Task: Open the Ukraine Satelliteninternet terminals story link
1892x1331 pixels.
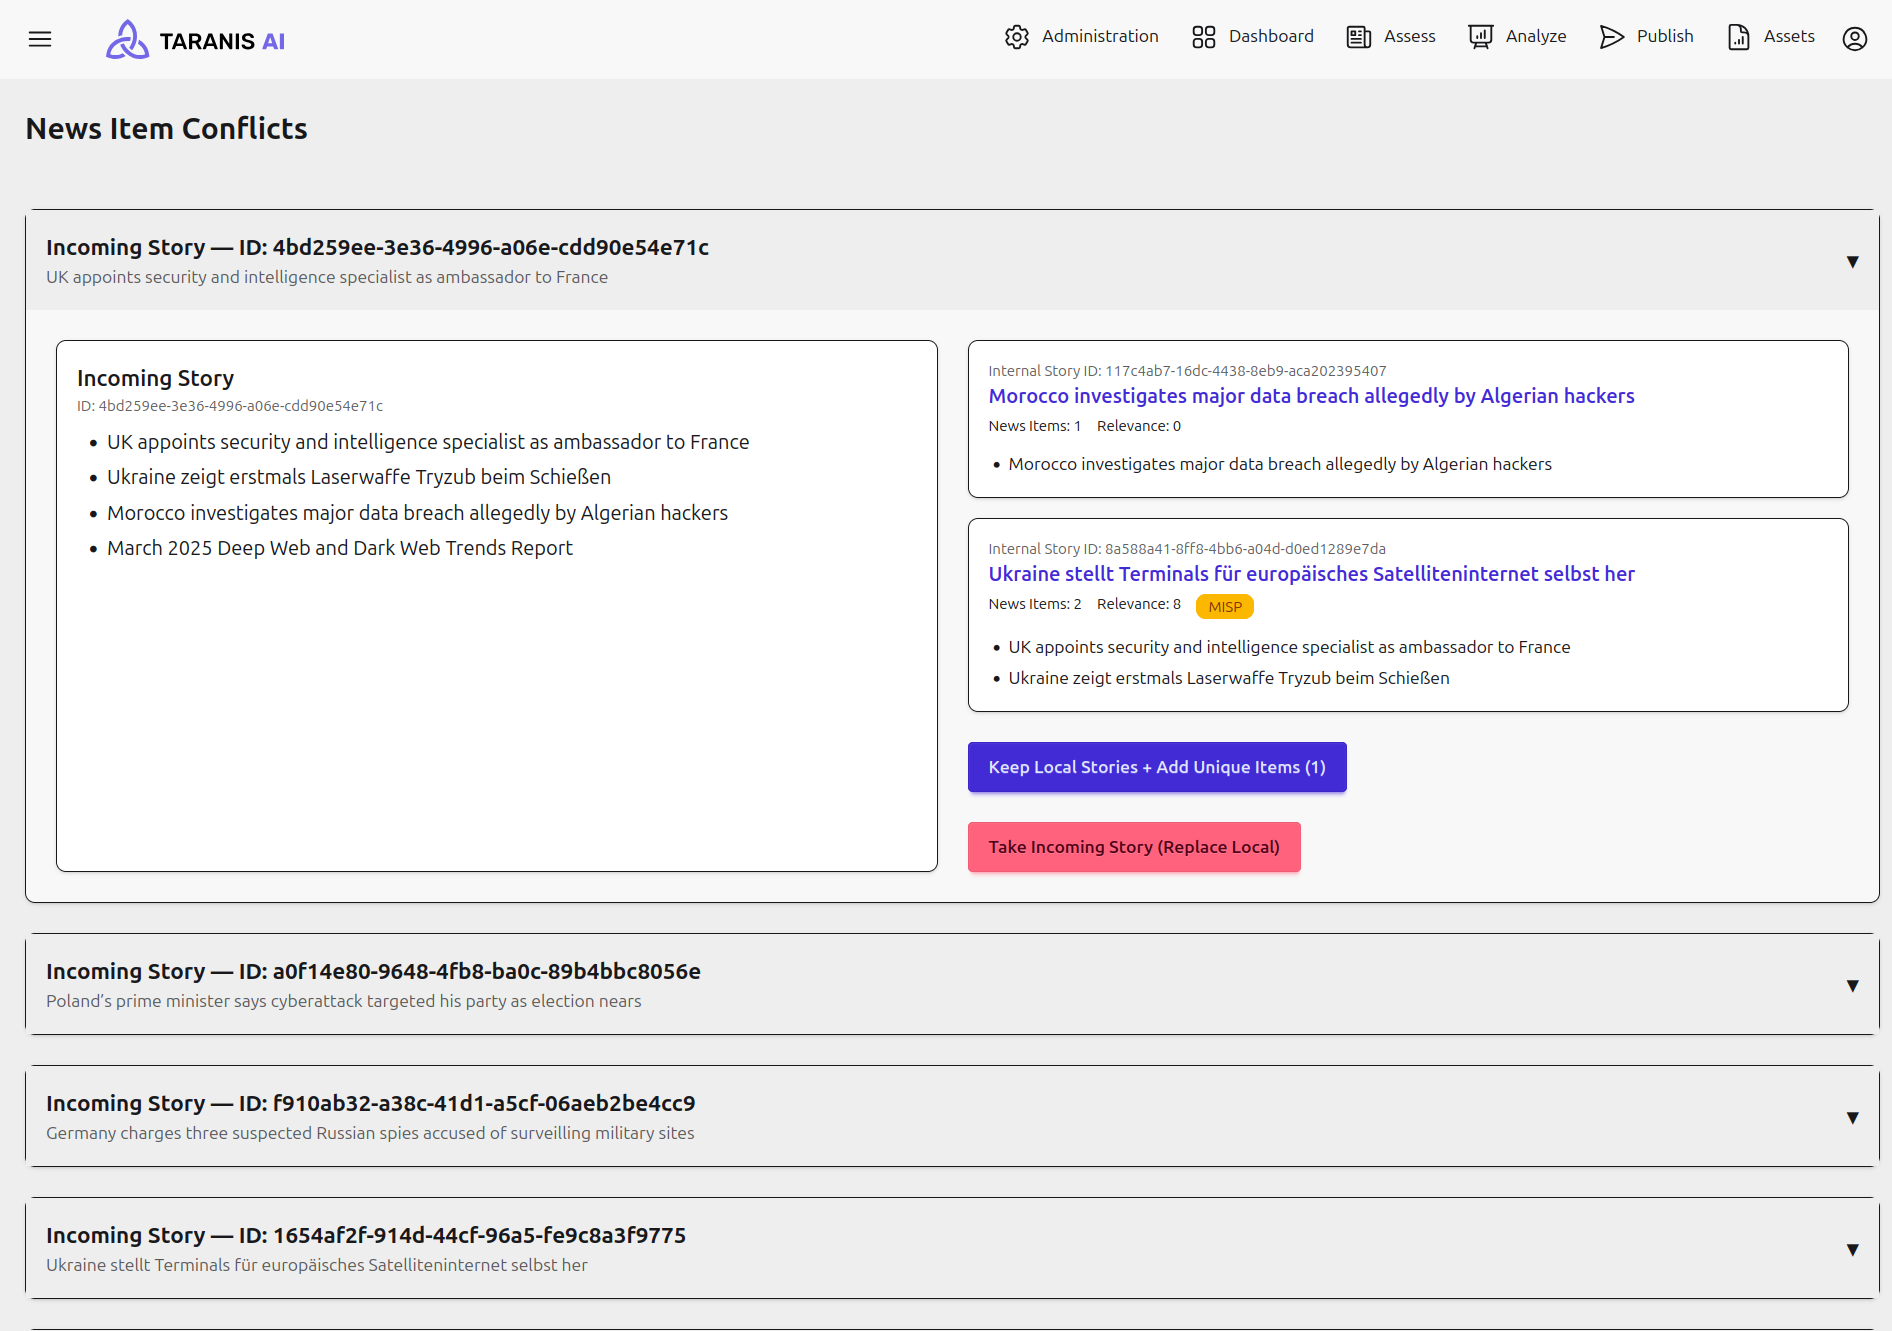Action: tap(1311, 574)
